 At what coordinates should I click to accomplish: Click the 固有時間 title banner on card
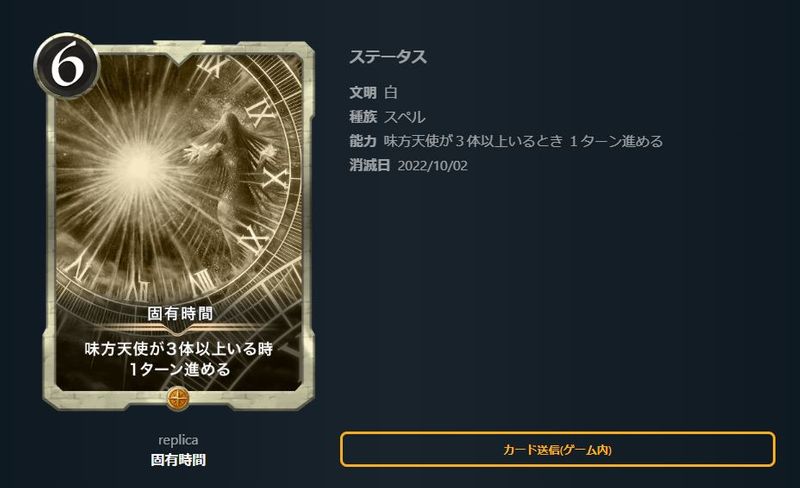(x=180, y=313)
